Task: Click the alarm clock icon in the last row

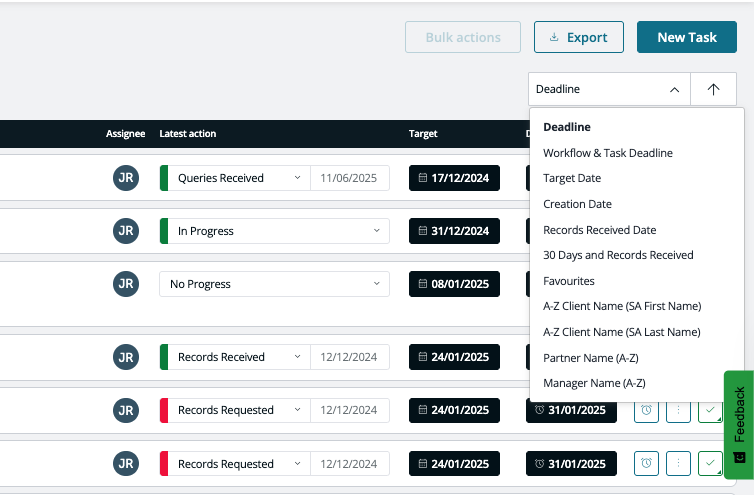Action: coord(646,463)
